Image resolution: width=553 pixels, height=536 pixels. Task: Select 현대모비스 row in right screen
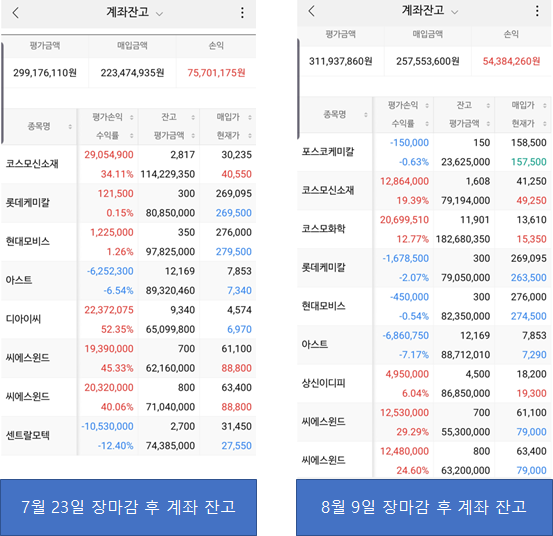[424, 306]
